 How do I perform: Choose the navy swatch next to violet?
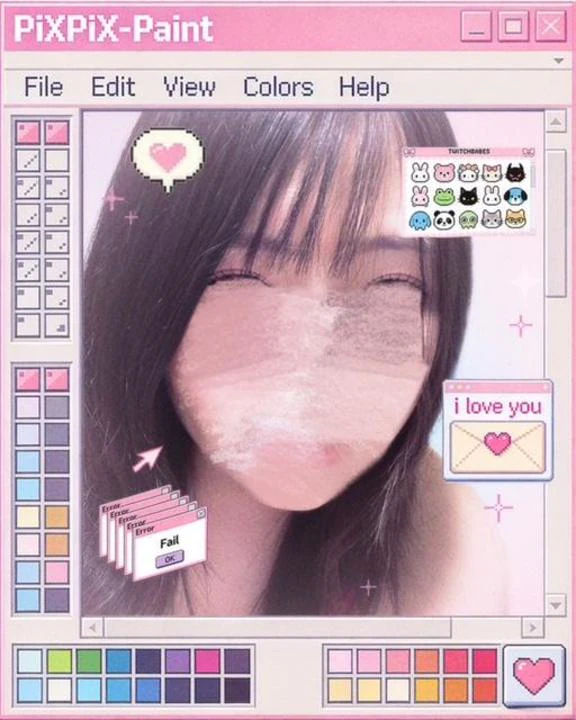click(148, 661)
